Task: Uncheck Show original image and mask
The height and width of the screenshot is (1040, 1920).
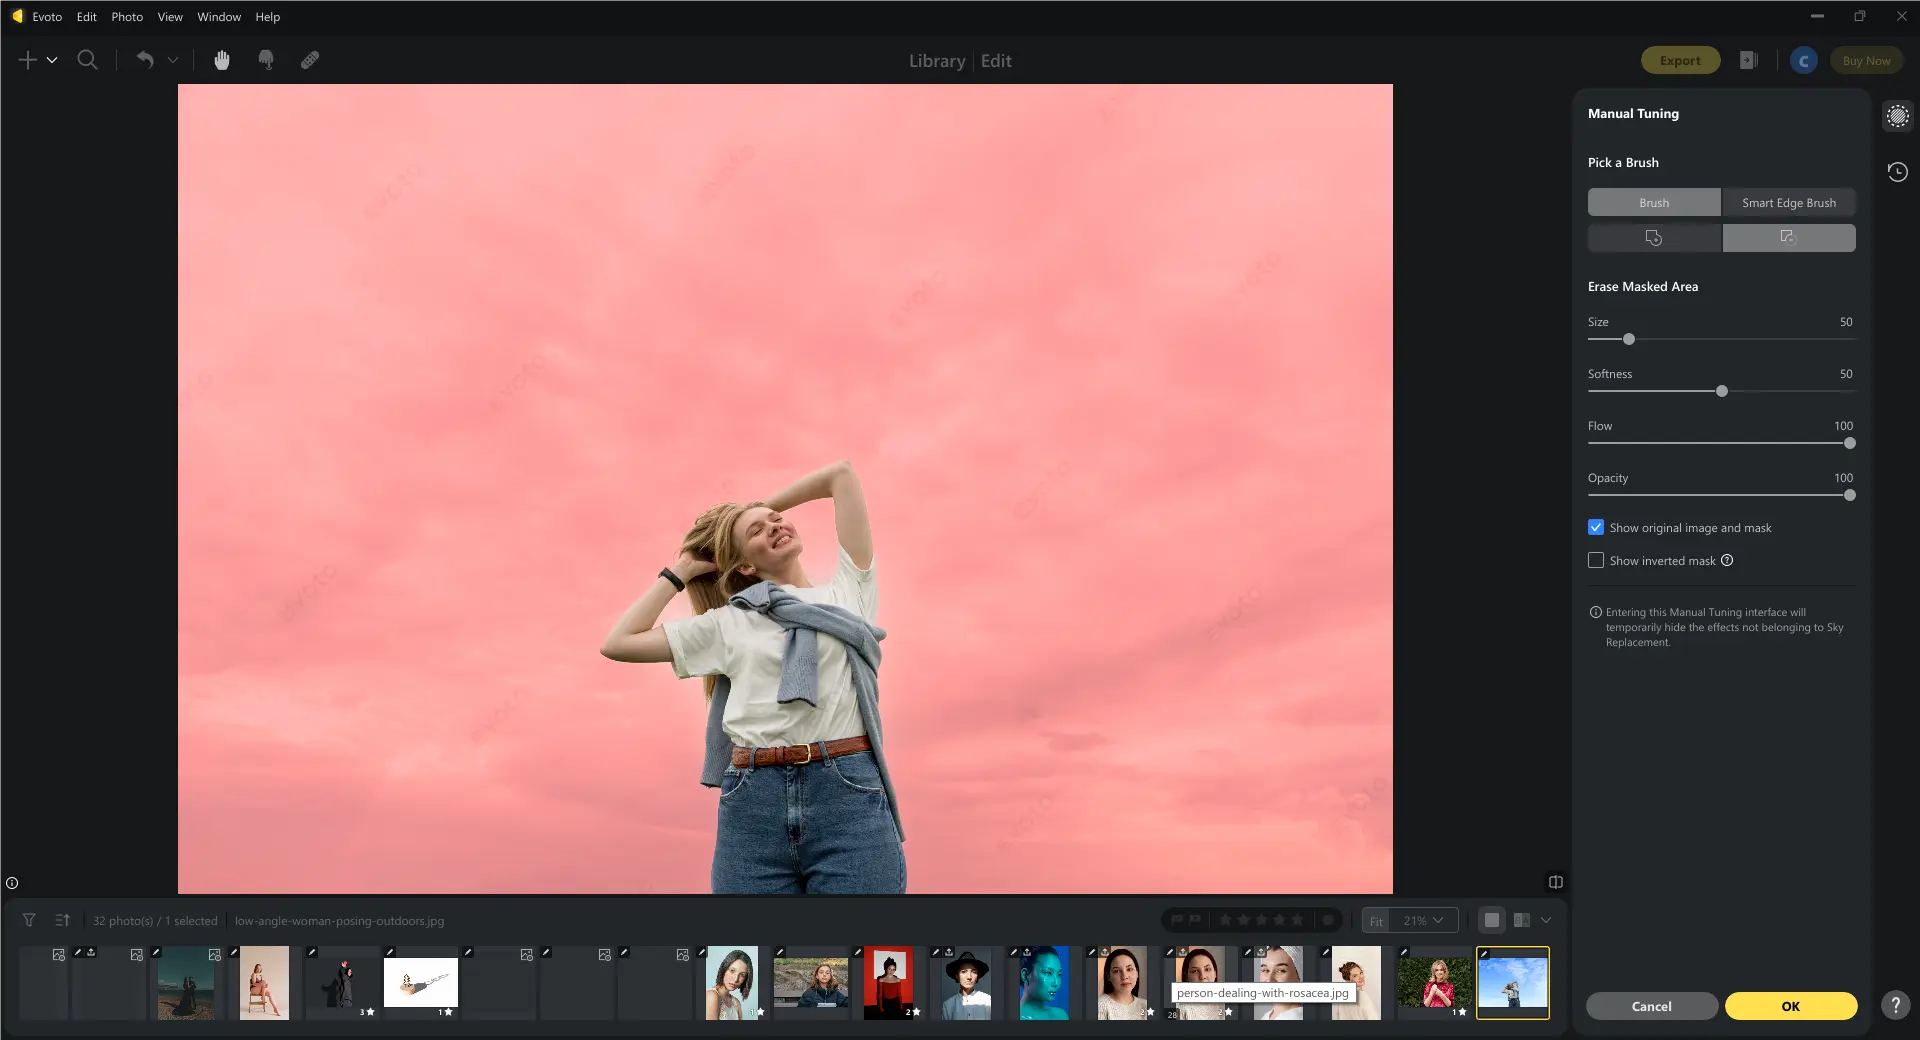Action: coord(1596,527)
